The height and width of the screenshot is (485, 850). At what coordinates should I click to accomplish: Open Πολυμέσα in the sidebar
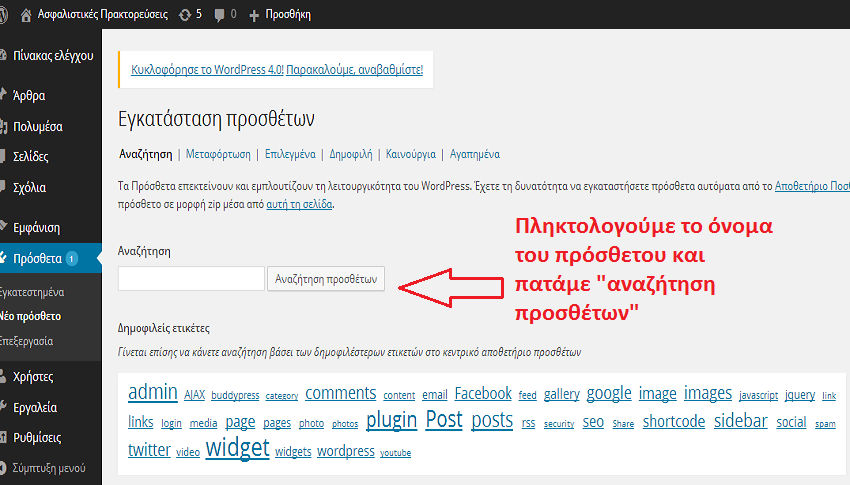[38, 126]
